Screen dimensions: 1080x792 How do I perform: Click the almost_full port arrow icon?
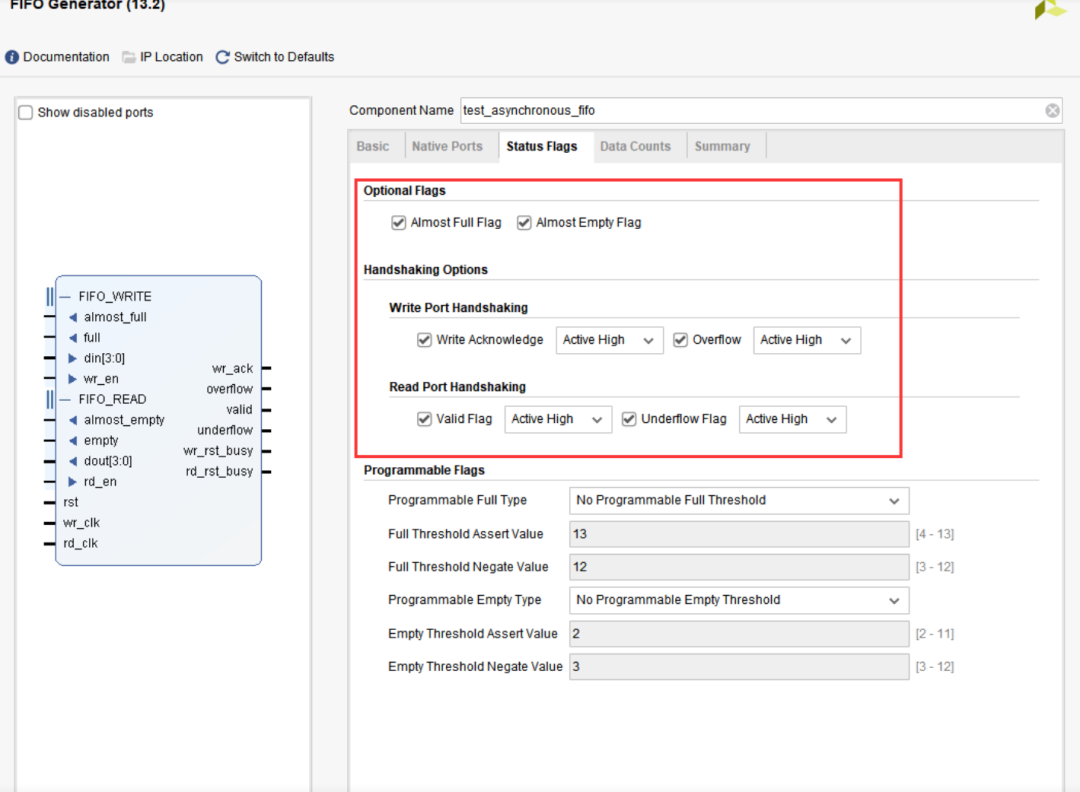coord(73,317)
